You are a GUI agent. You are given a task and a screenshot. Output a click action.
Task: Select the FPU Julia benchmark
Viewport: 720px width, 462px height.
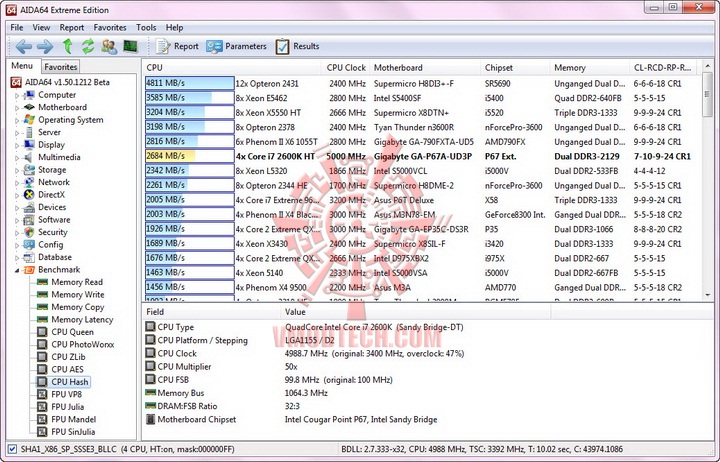coord(68,407)
